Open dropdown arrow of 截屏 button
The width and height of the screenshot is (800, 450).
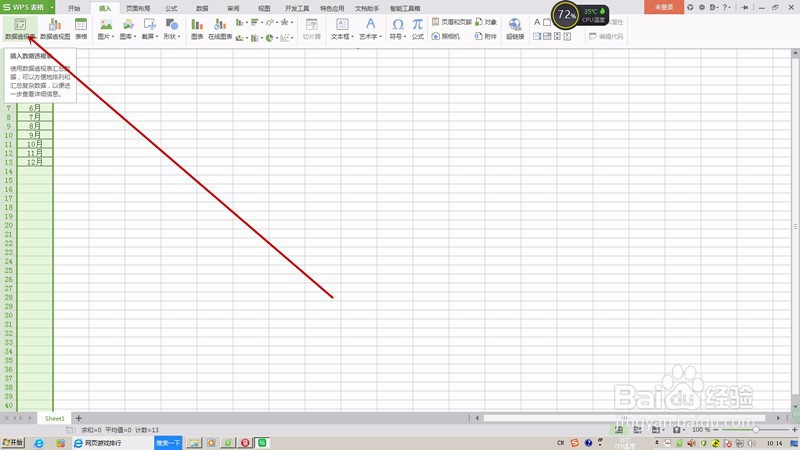point(157,37)
